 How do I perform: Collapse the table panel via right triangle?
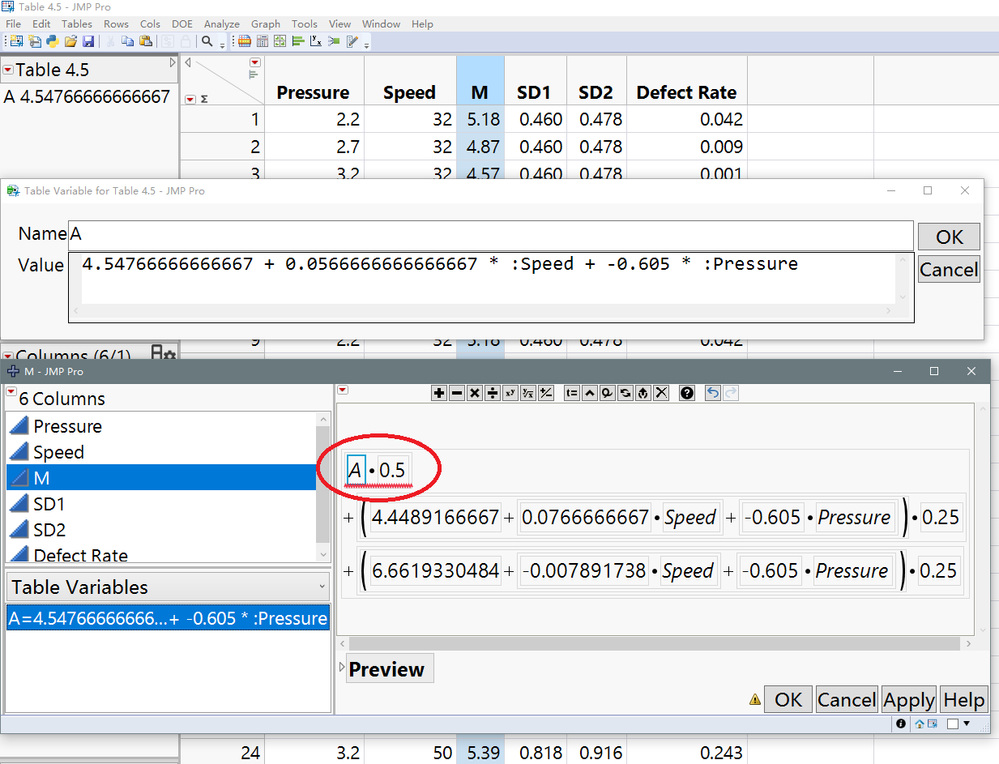172,62
